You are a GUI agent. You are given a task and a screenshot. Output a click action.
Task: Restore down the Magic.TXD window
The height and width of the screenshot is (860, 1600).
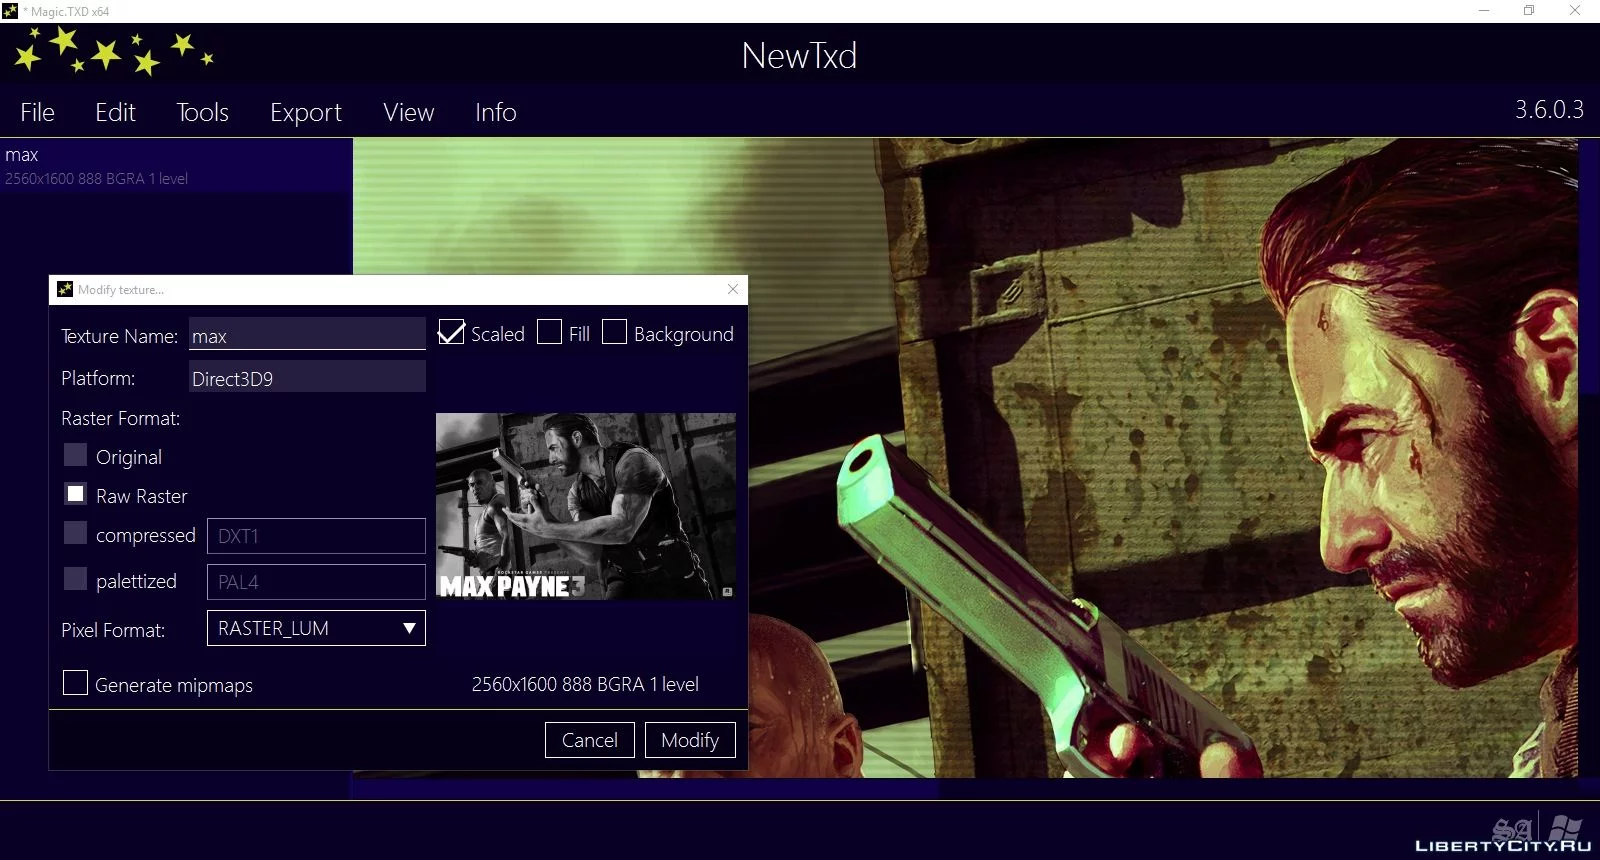[1529, 11]
